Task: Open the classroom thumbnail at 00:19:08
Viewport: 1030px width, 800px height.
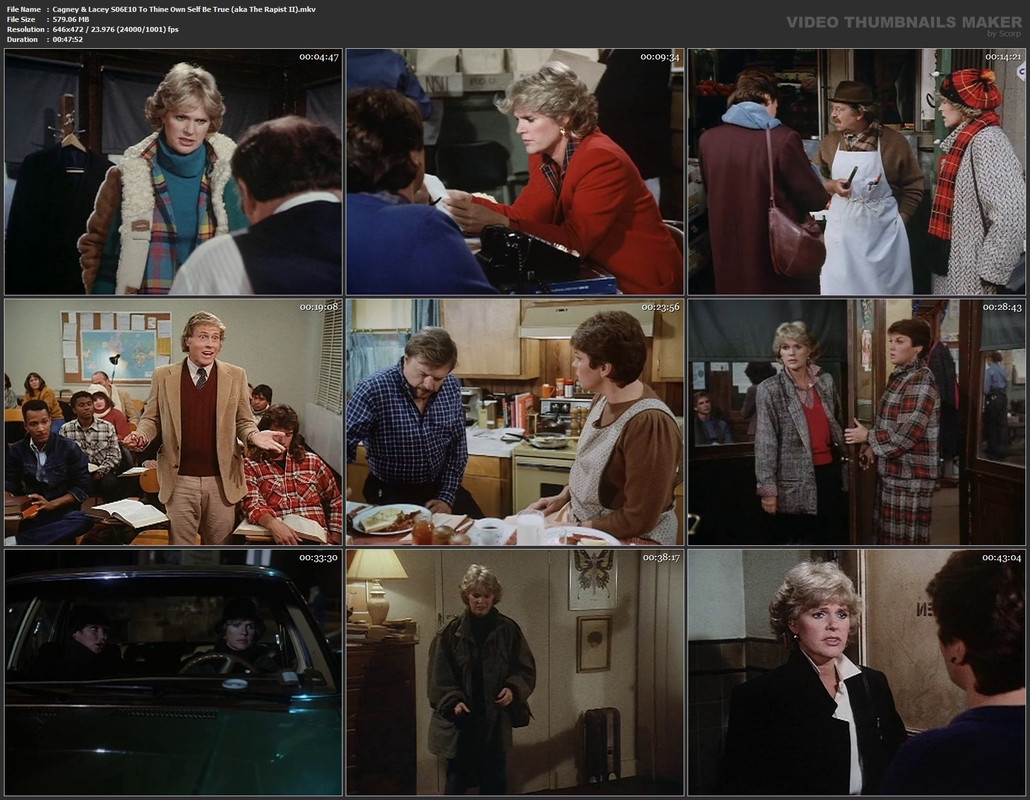Action: [x=173, y=422]
